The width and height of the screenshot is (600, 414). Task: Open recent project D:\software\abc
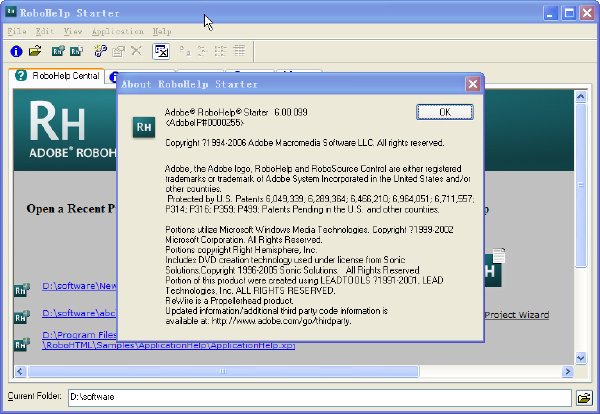[x=79, y=313]
